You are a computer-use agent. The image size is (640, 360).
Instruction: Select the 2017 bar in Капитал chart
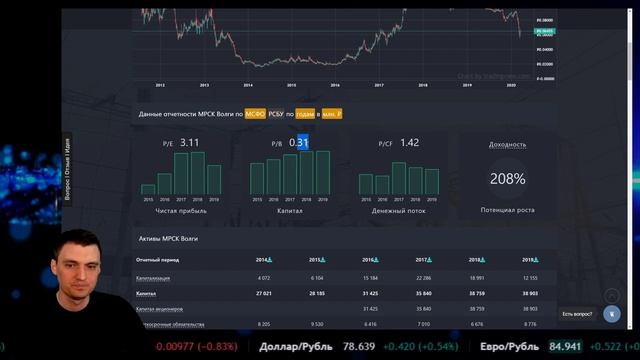click(x=290, y=175)
